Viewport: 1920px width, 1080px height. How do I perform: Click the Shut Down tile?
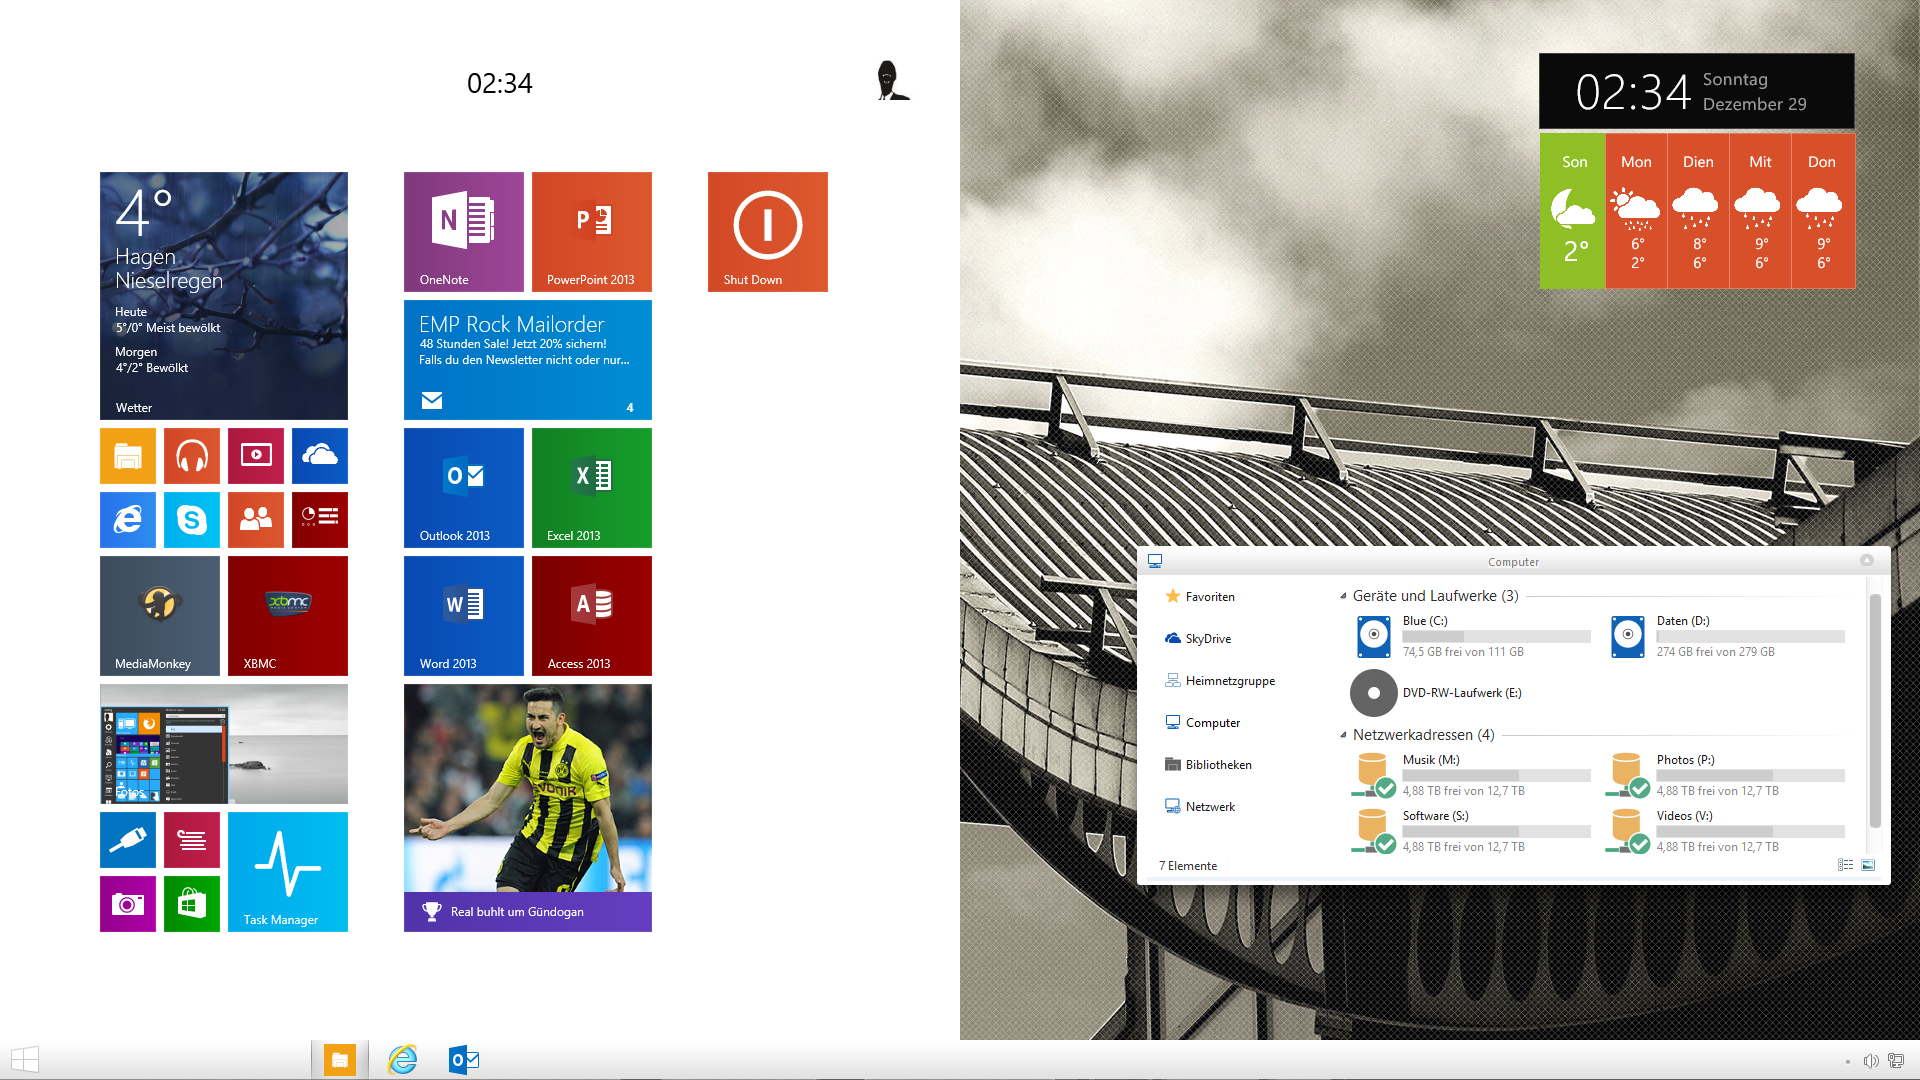[767, 231]
